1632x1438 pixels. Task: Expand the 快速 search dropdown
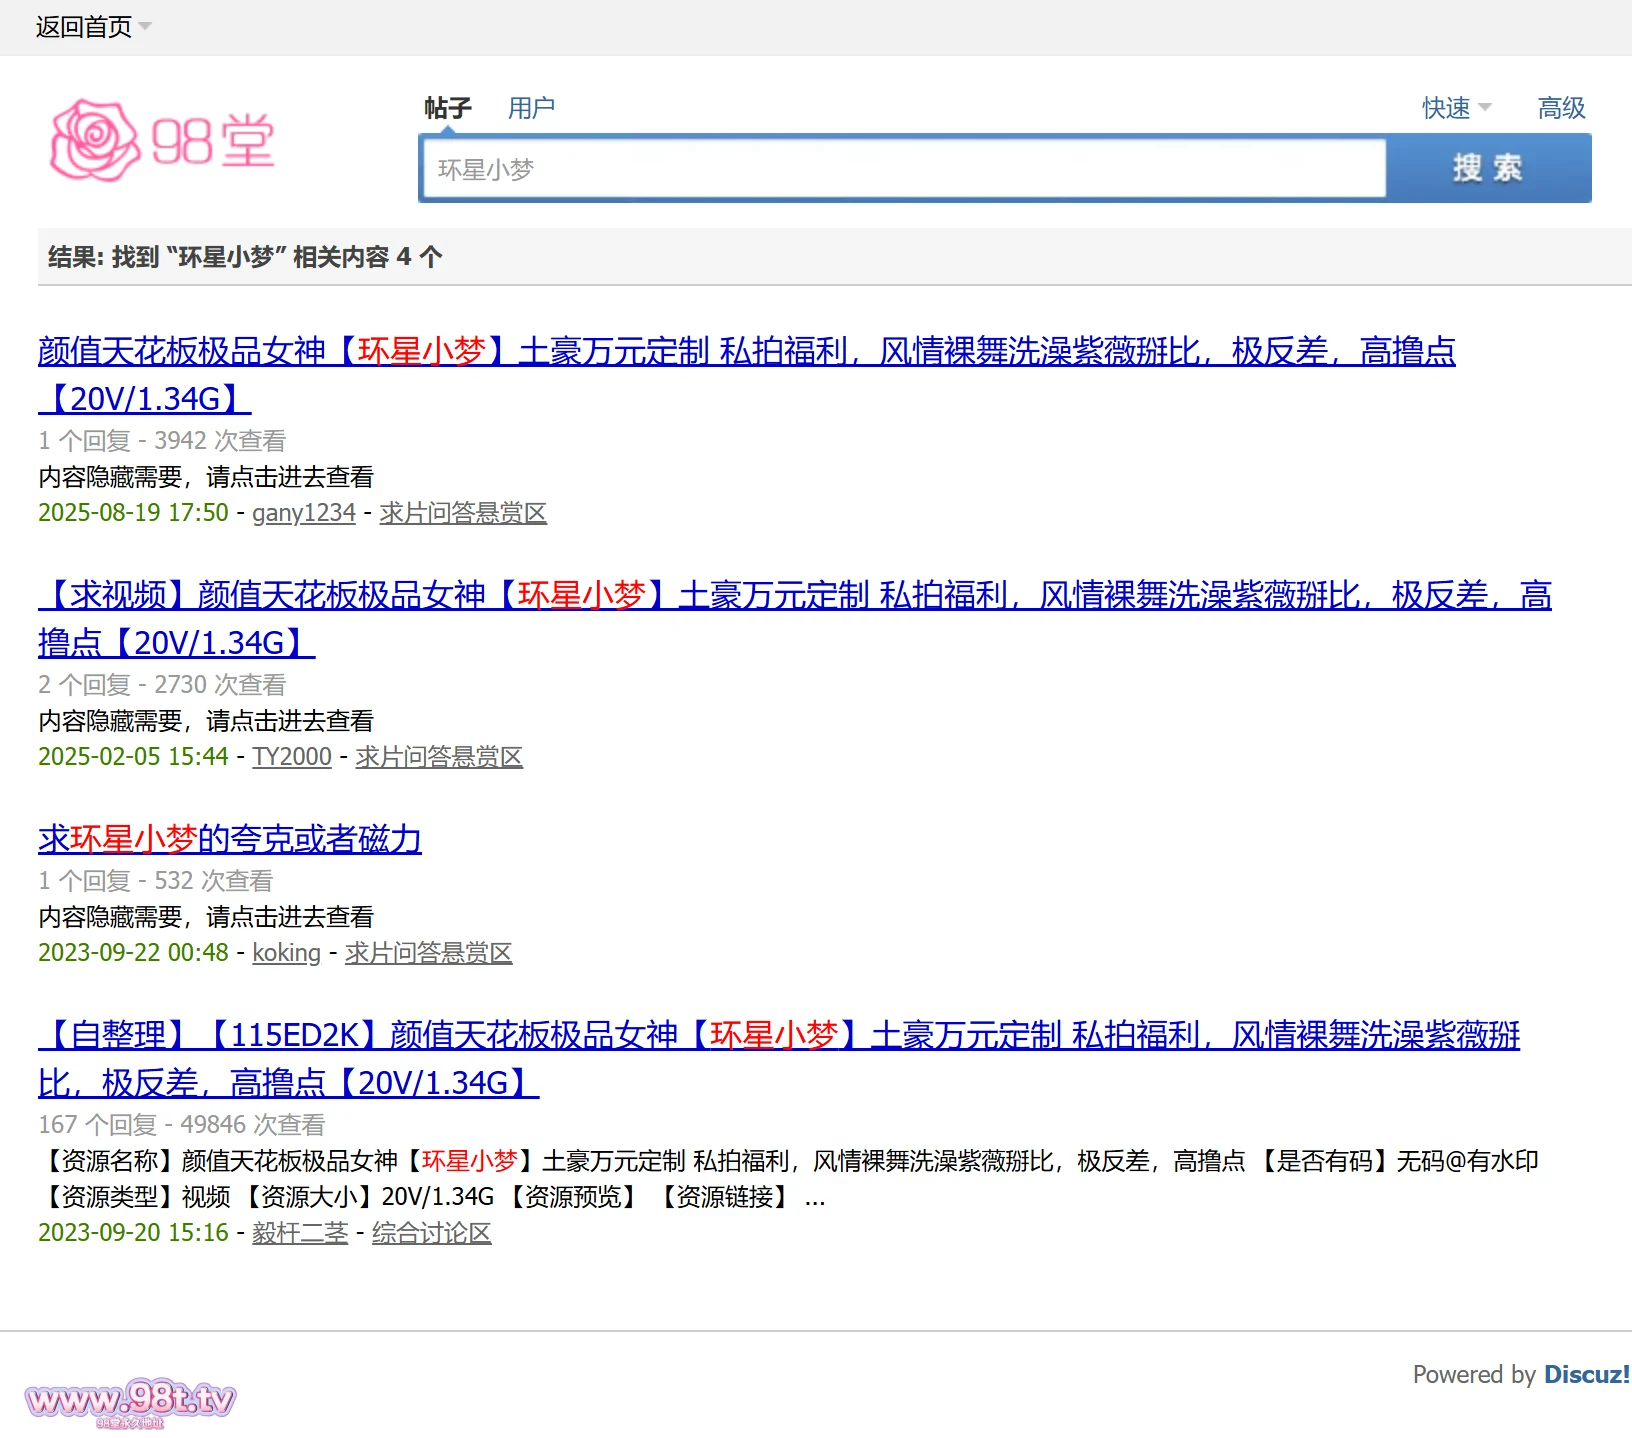click(1456, 108)
